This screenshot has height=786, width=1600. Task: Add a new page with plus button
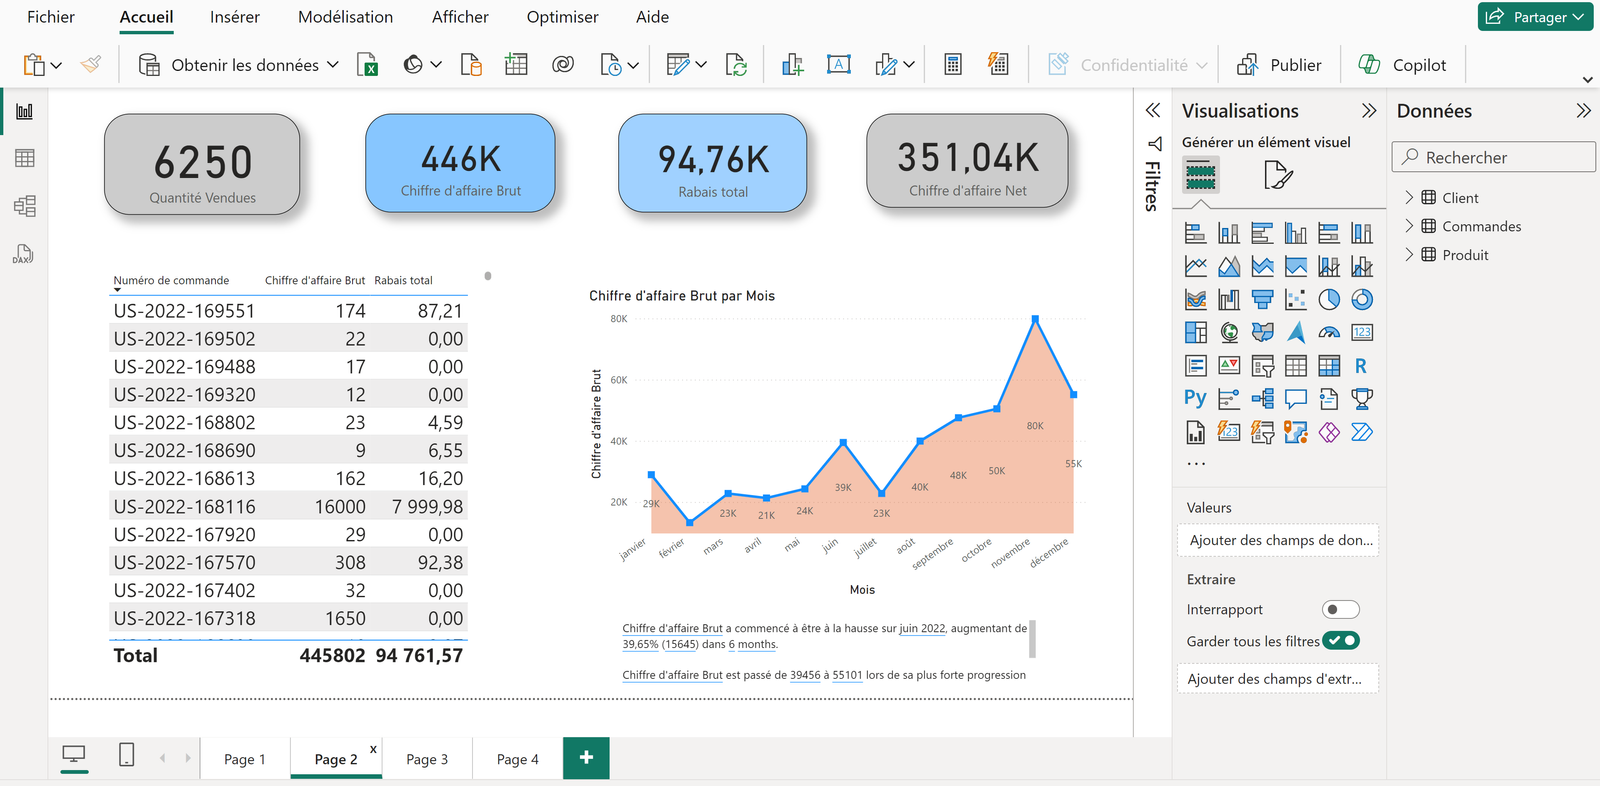click(586, 758)
